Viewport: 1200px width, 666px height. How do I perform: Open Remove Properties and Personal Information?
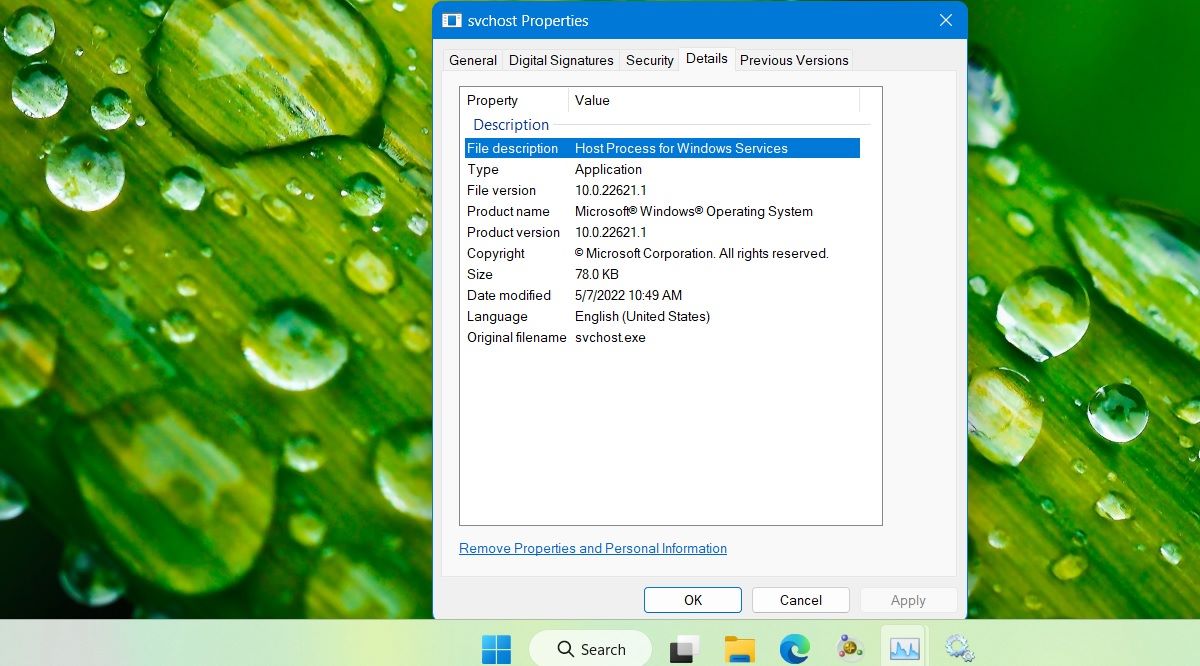(592, 548)
